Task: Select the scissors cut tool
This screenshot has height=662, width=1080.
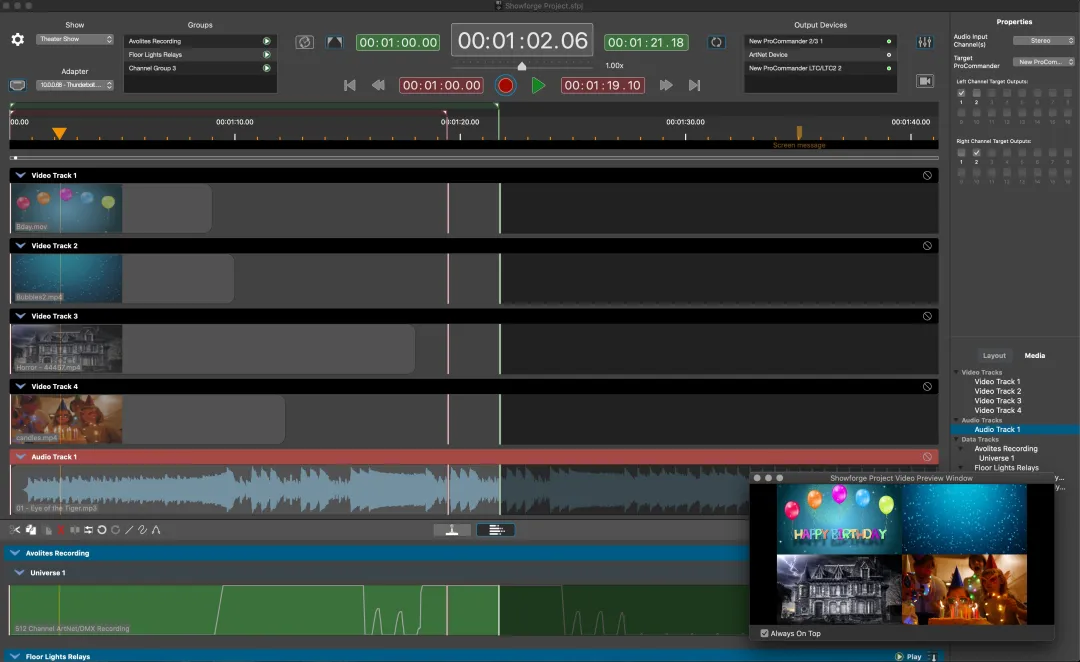Action: point(14,530)
